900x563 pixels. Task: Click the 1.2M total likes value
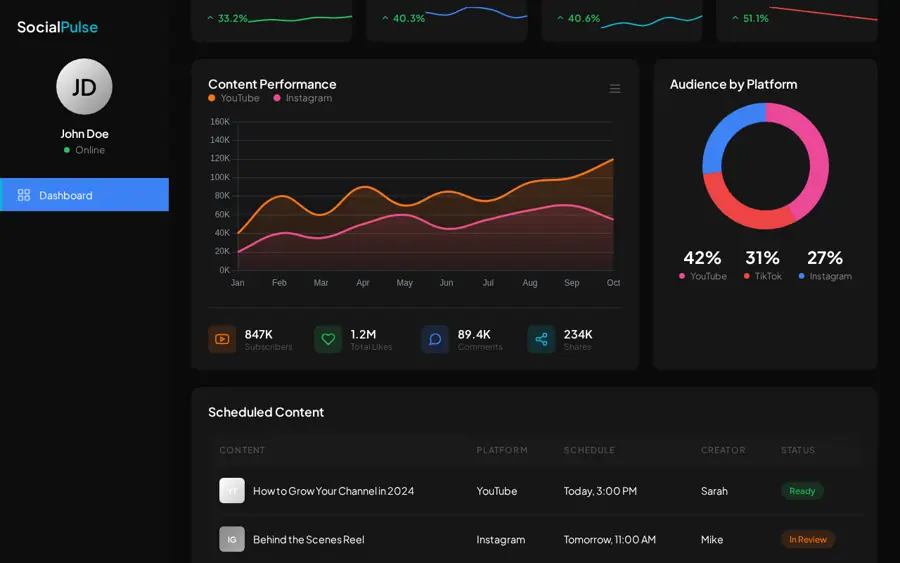pyautogui.click(x=363, y=334)
